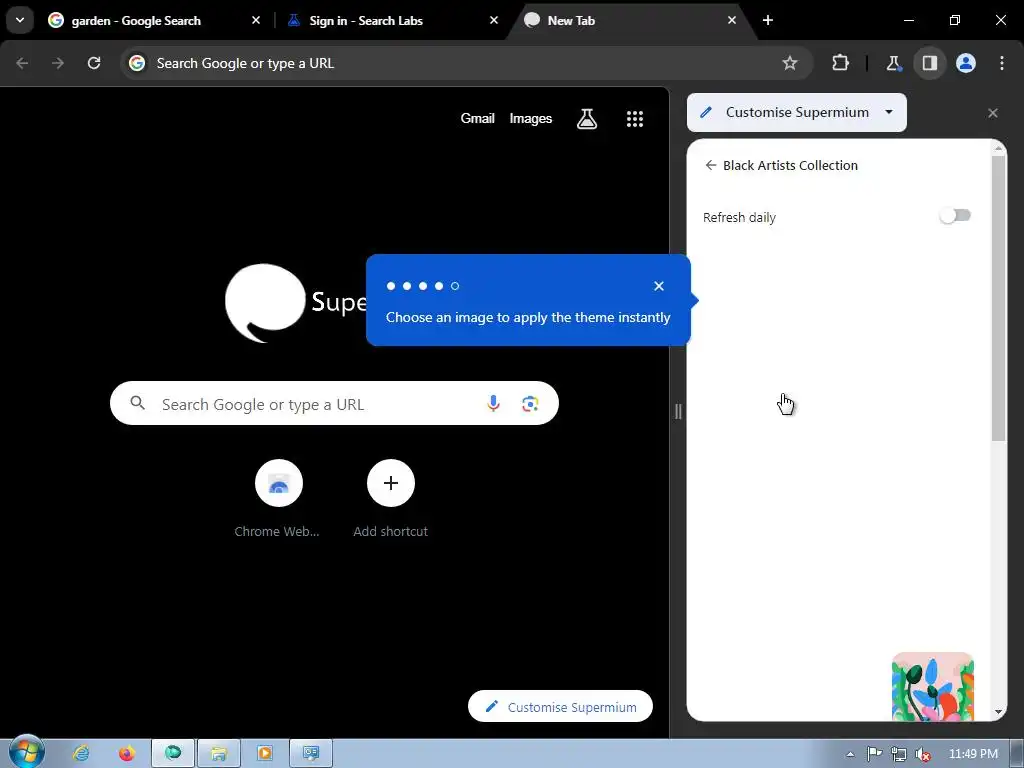The width and height of the screenshot is (1024, 768).
Task: Click the browser back arrow
Action: click(x=22, y=63)
